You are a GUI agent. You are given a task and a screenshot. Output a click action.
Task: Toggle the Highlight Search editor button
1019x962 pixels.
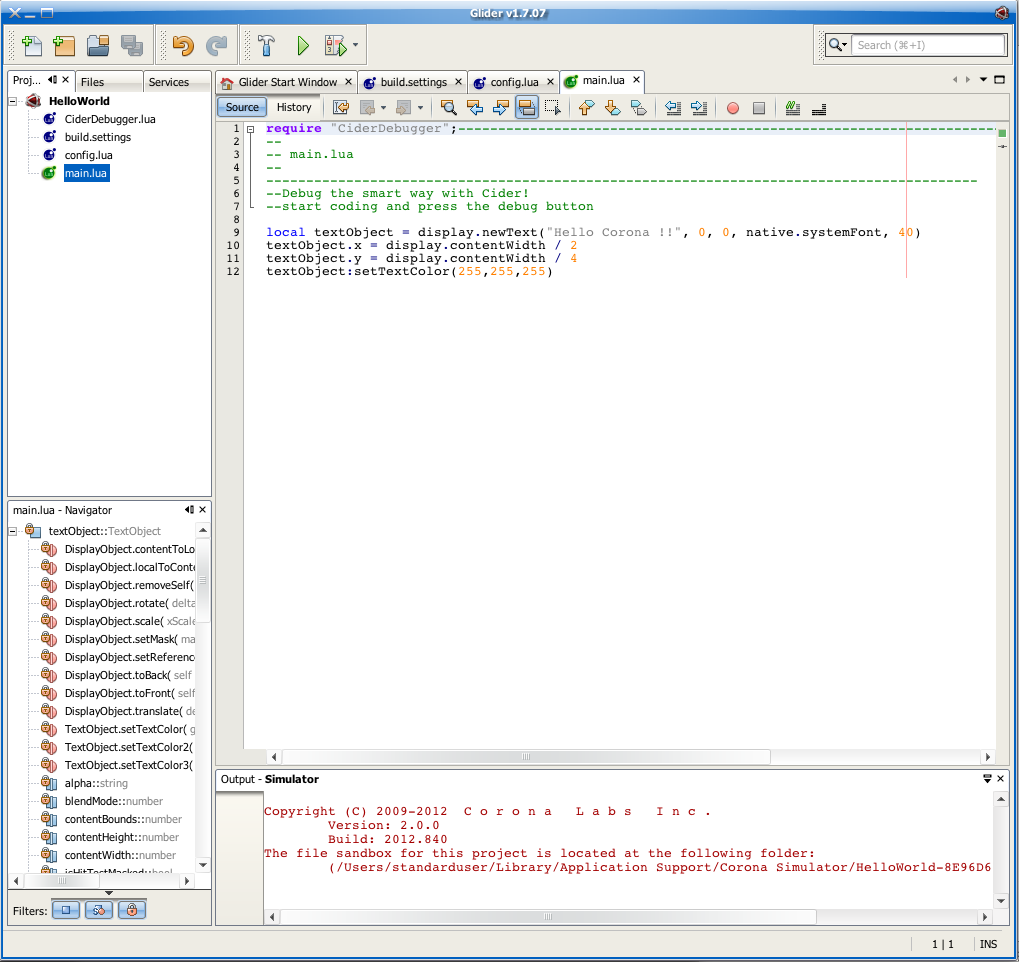(x=527, y=108)
